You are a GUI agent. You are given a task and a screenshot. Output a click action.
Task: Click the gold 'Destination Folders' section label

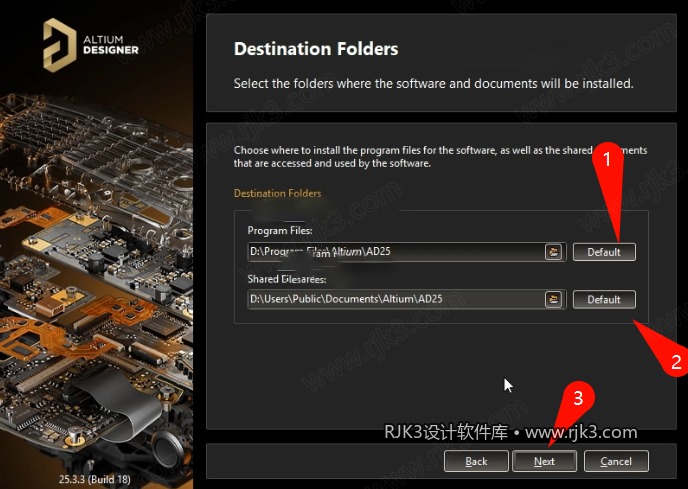tap(277, 193)
